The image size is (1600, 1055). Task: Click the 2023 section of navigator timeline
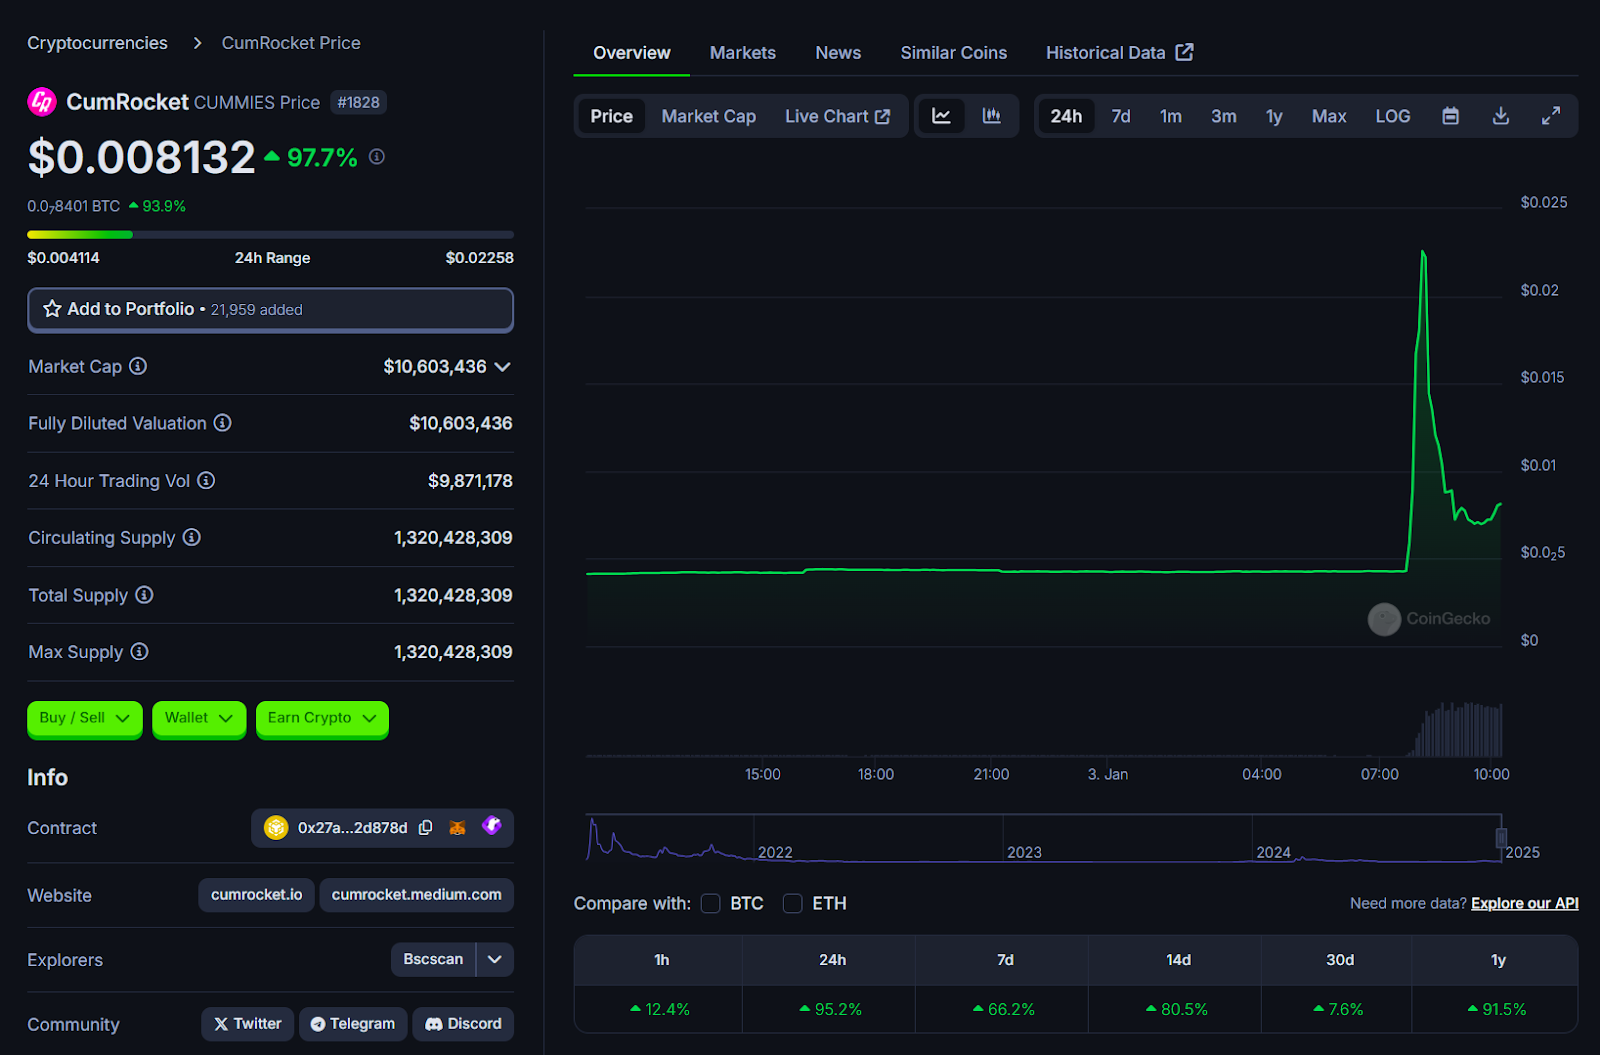(x=1127, y=838)
